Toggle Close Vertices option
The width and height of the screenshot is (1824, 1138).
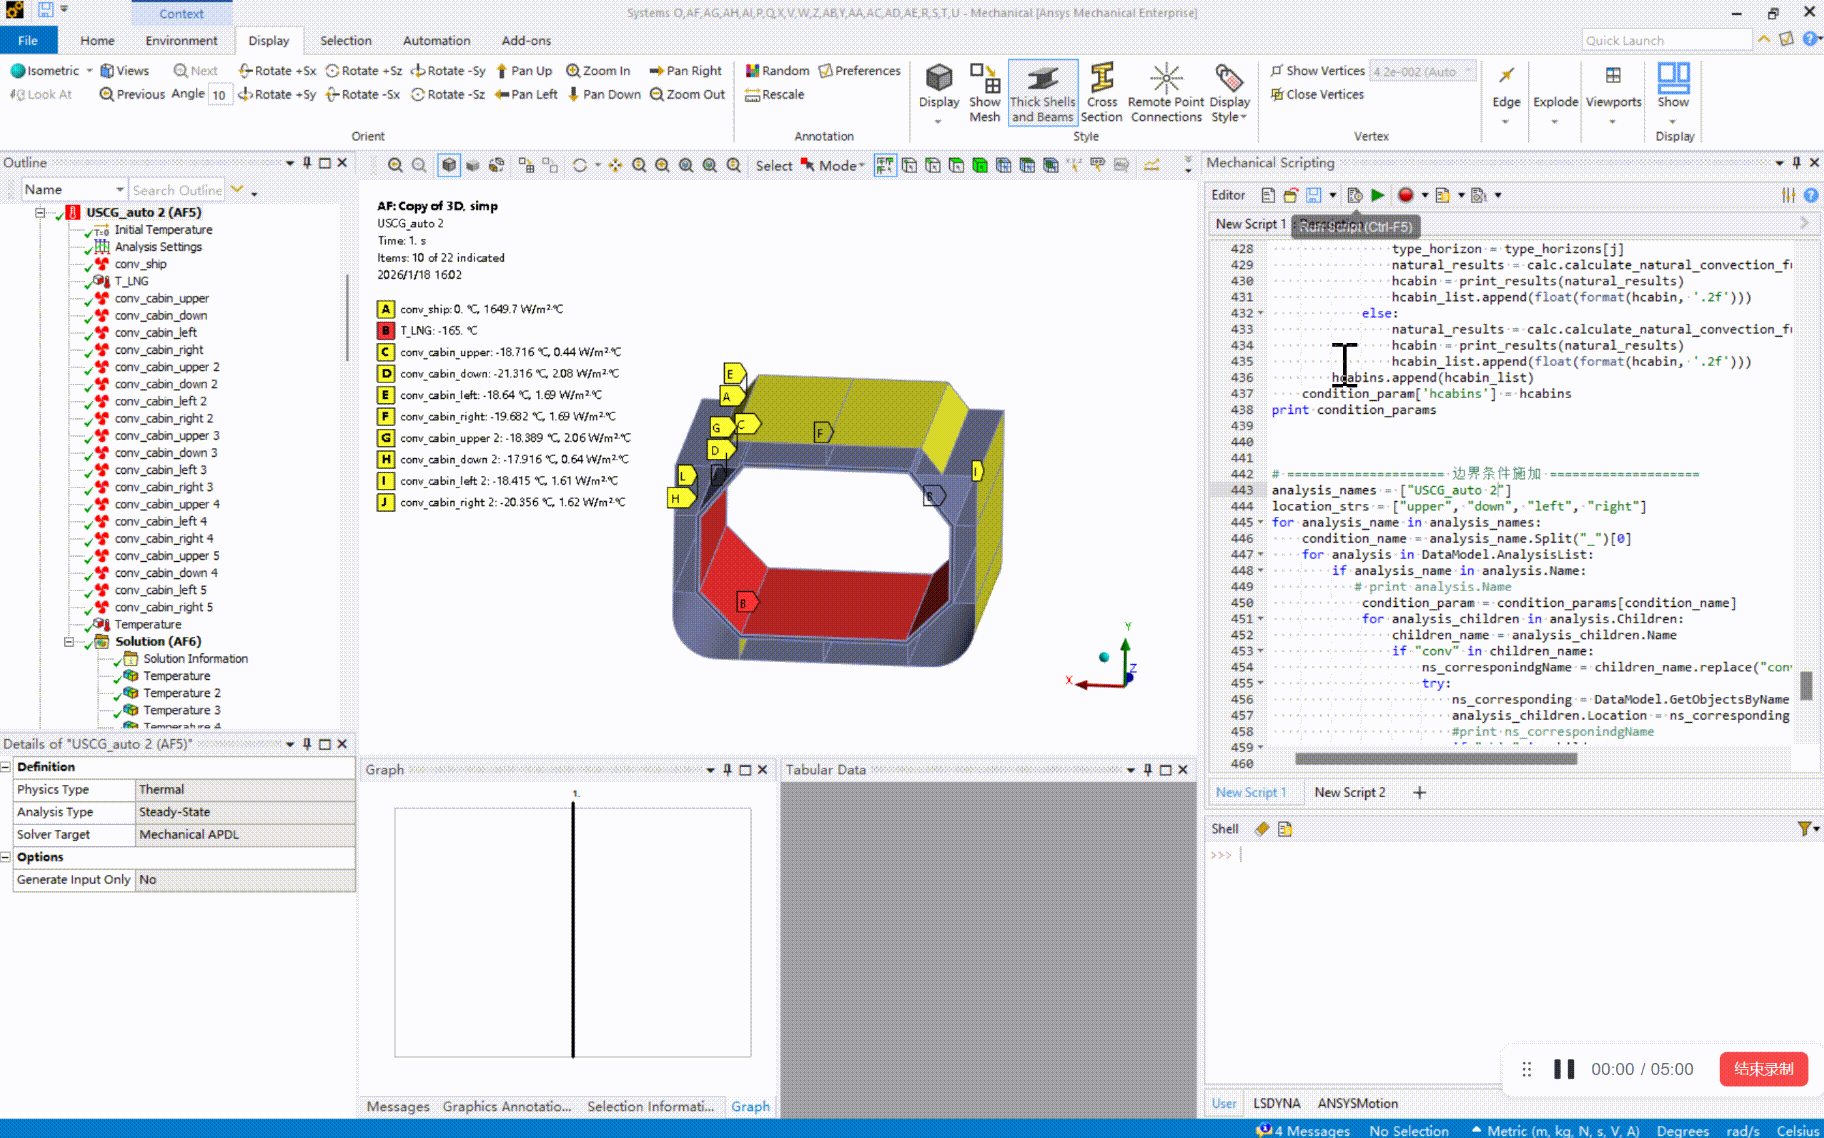pos(1317,94)
